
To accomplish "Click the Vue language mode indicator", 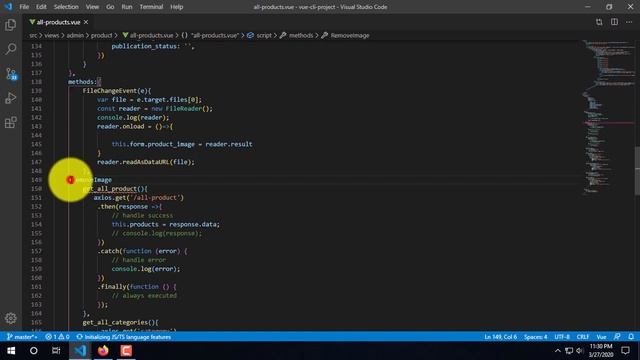I will coord(601,337).
